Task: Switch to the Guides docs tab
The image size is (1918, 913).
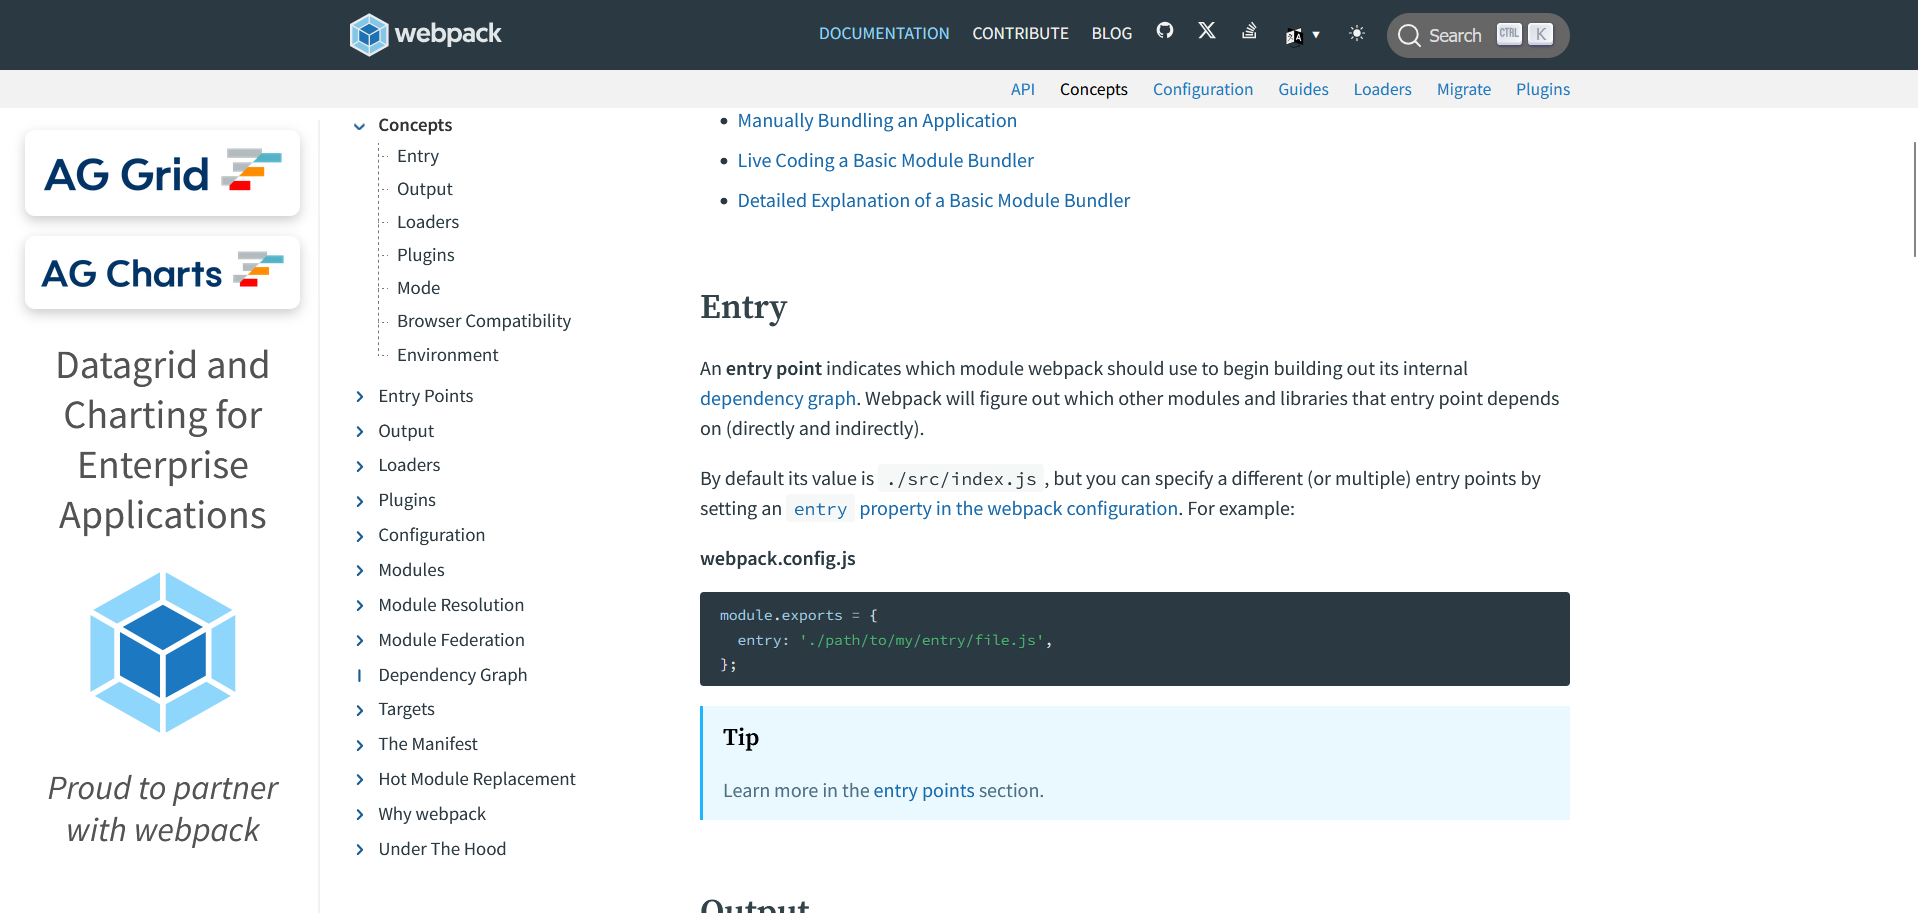Action: click(x=1303, y=89)
